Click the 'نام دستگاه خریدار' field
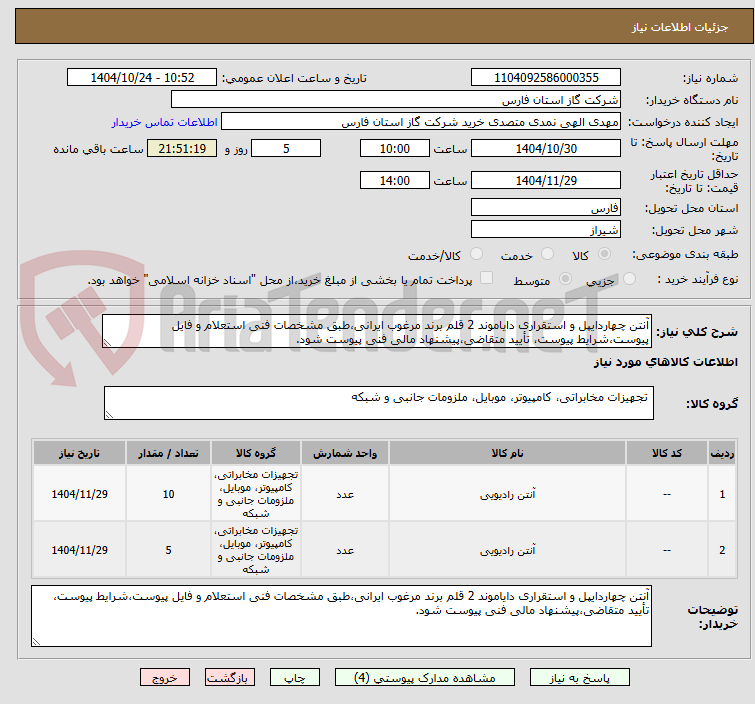Image resolution: width=755 pixels, height=704 pixels. (395, 100)
